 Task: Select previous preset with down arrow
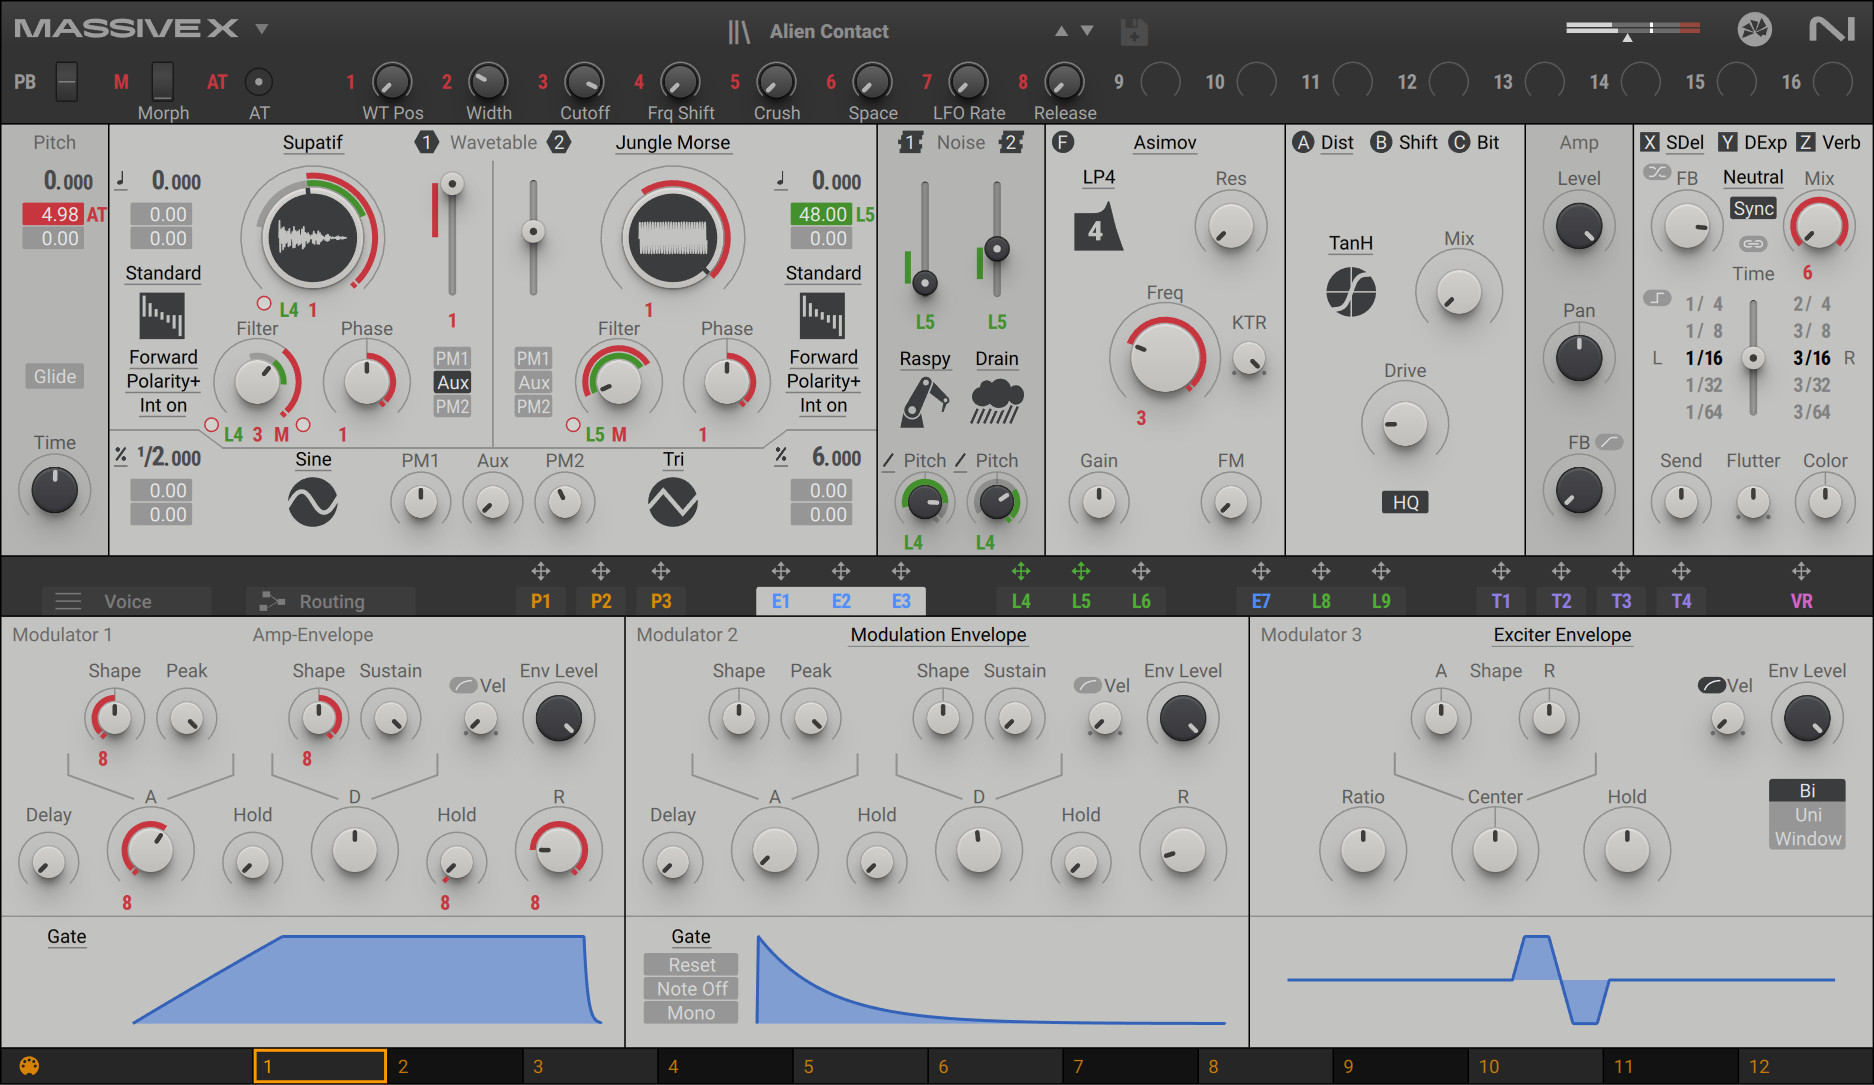coord(1087,31)
